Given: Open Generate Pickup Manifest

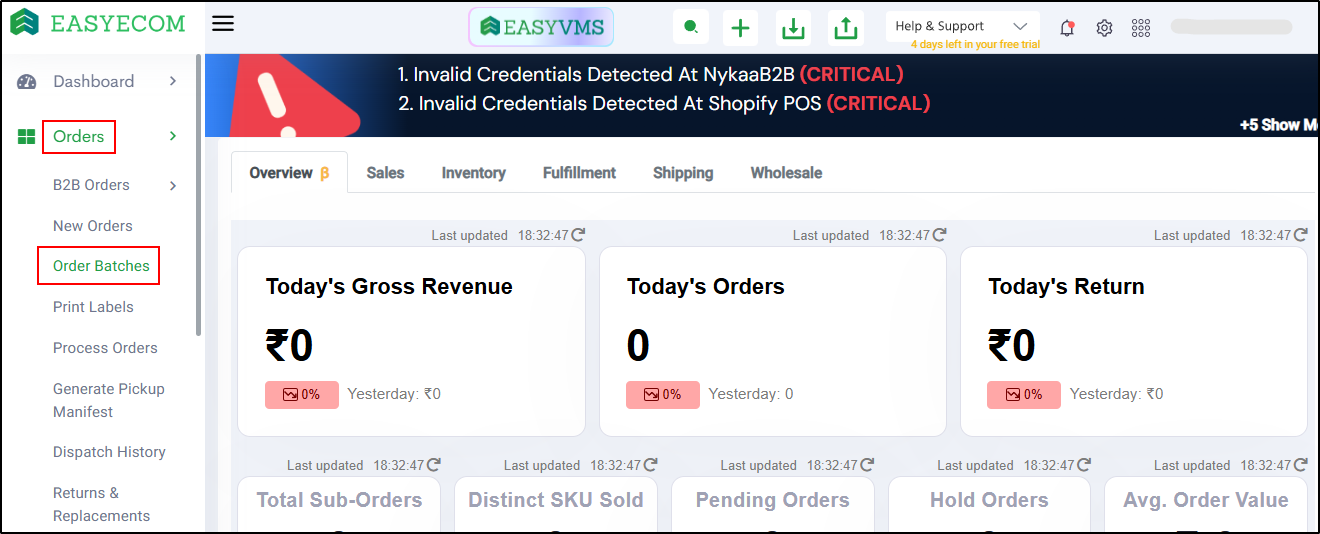Looking at the screenshot, I should pos(109,400).
